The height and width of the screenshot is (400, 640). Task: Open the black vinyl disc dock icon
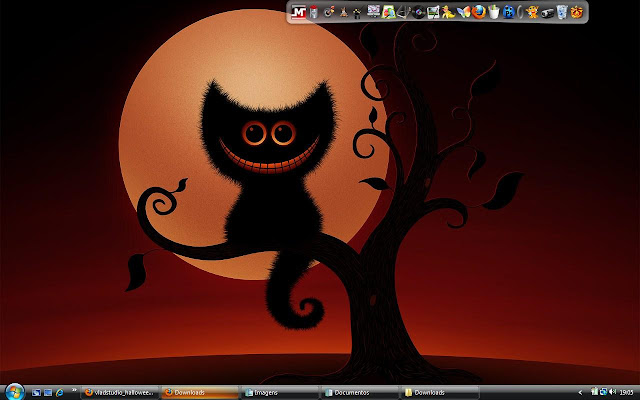(x=418, y=12)
